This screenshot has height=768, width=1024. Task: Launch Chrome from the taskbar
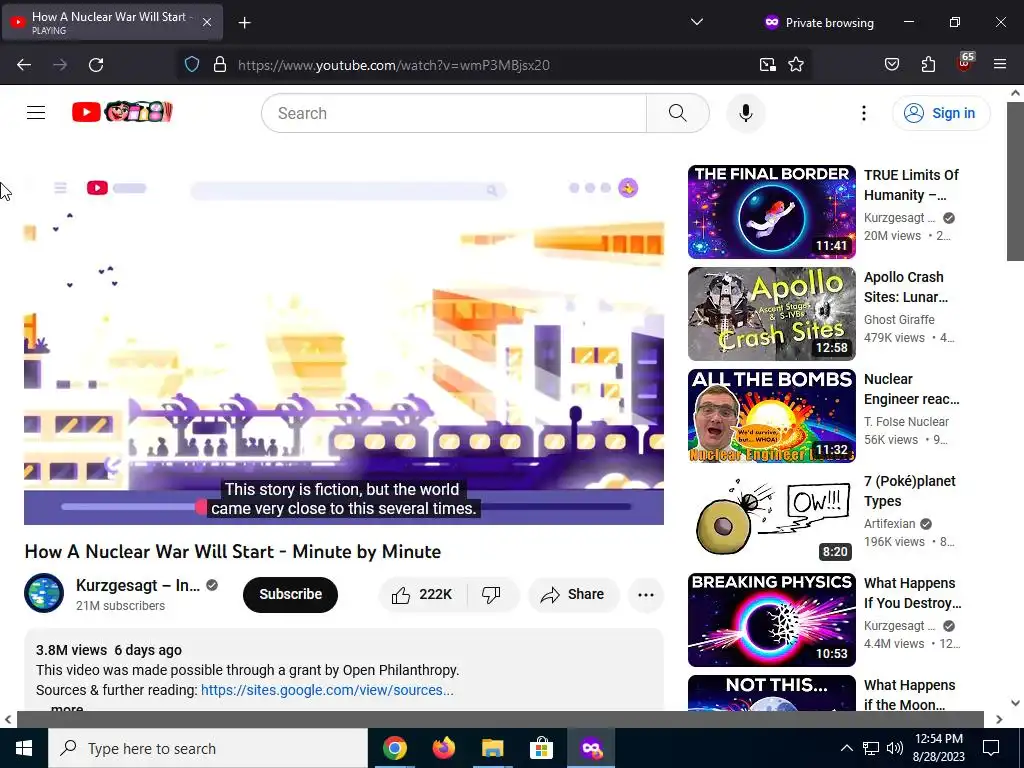point(394,748)
